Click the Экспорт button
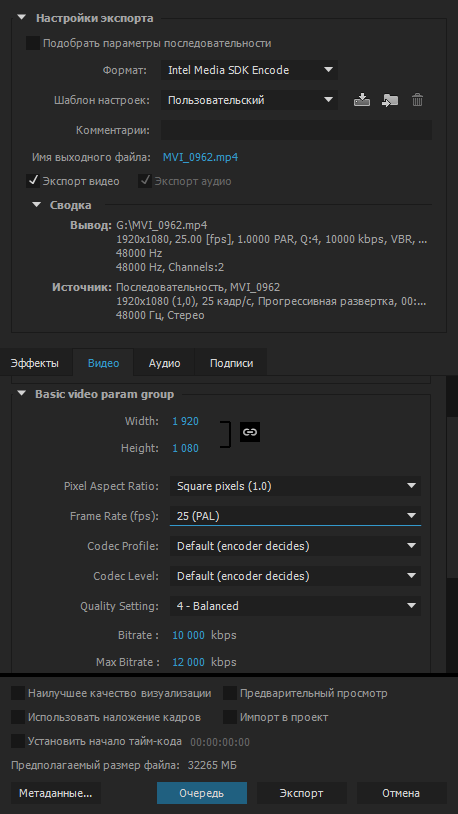Viewport: 458px width, 814px height. [x=302, y=793]
